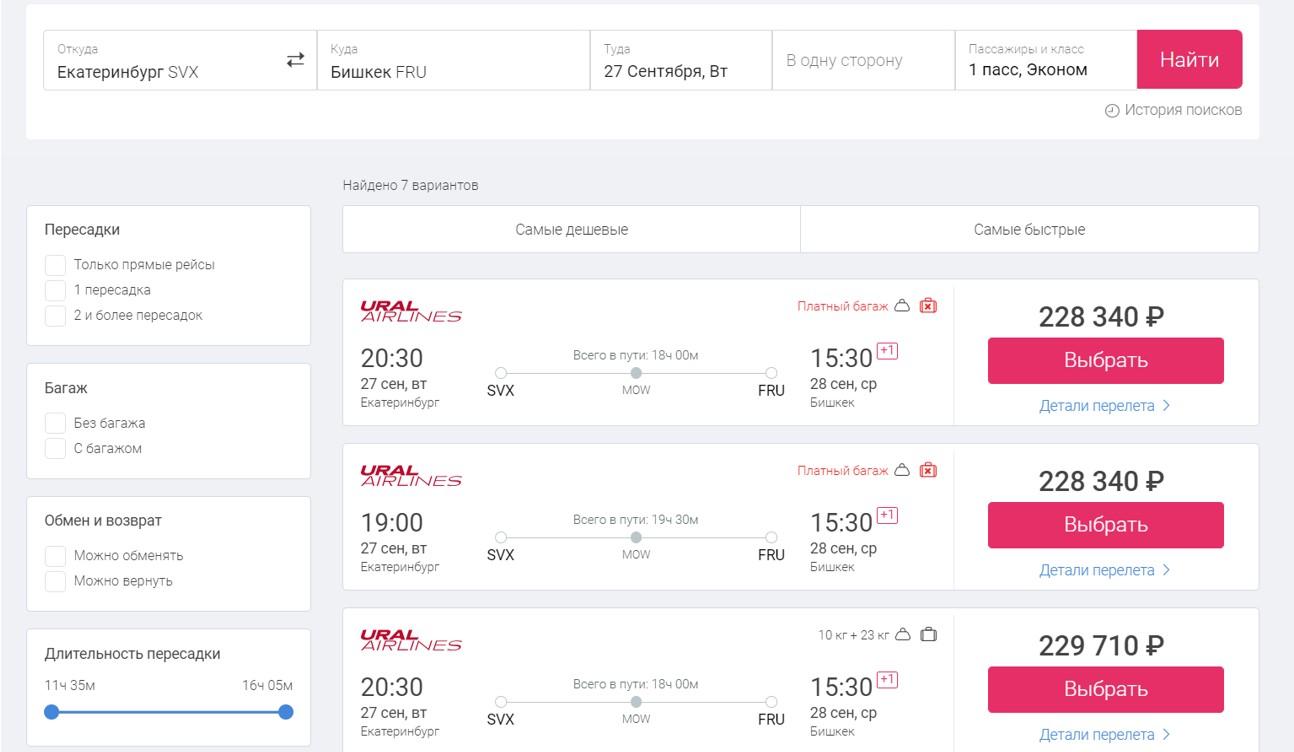Expand flight details for second flight
Viewport: 1294px width, 752px height.
click(x=1104, y=570)
